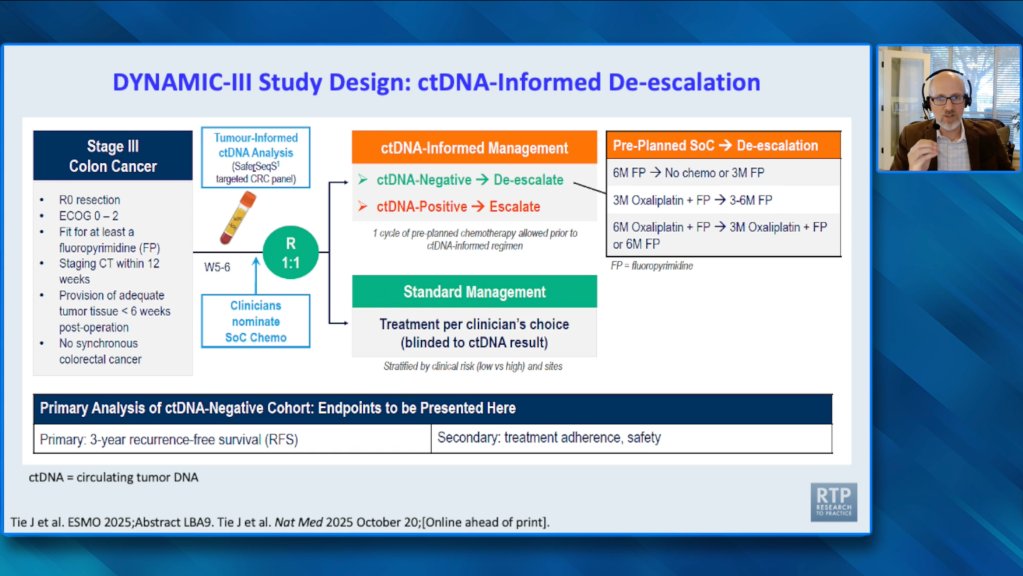The width and height of the screenshot is (1023, 576).
Task: Click the Primary Analysis of ctDNA-Negative Cohort banner
Action: [433, 409]
